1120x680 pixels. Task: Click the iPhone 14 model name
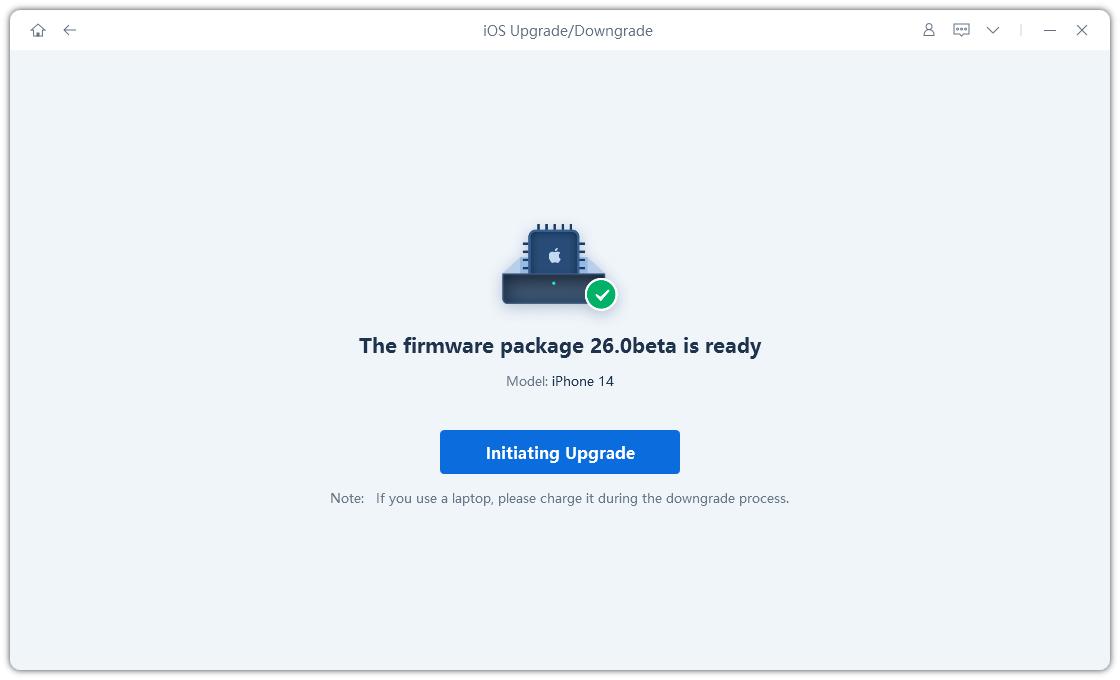pyautogui.click(x=583, y=381)
